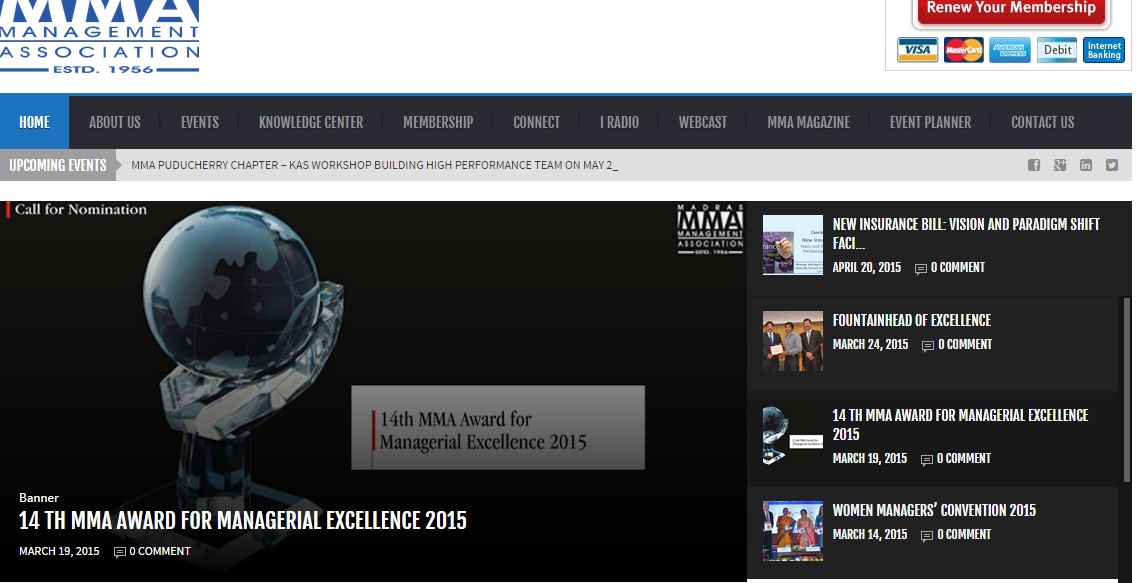Click the Fountainhead of Excellence thumbnail

point(793,341)
